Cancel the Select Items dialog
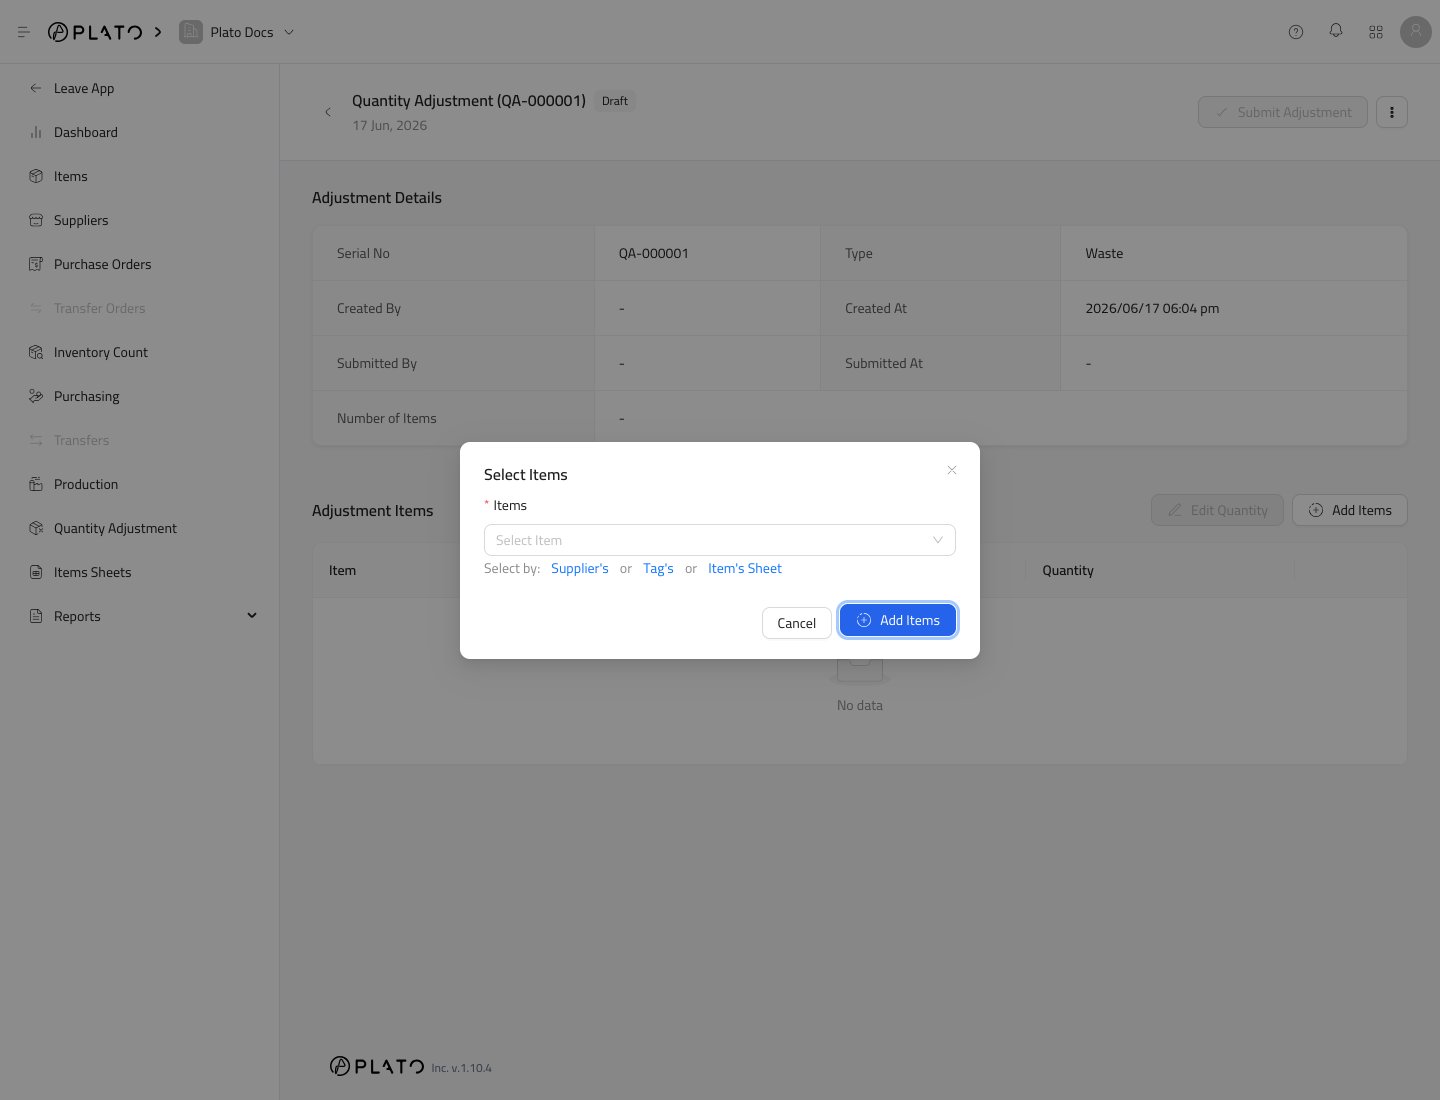1440x1100 pixels. pos(797,623)
